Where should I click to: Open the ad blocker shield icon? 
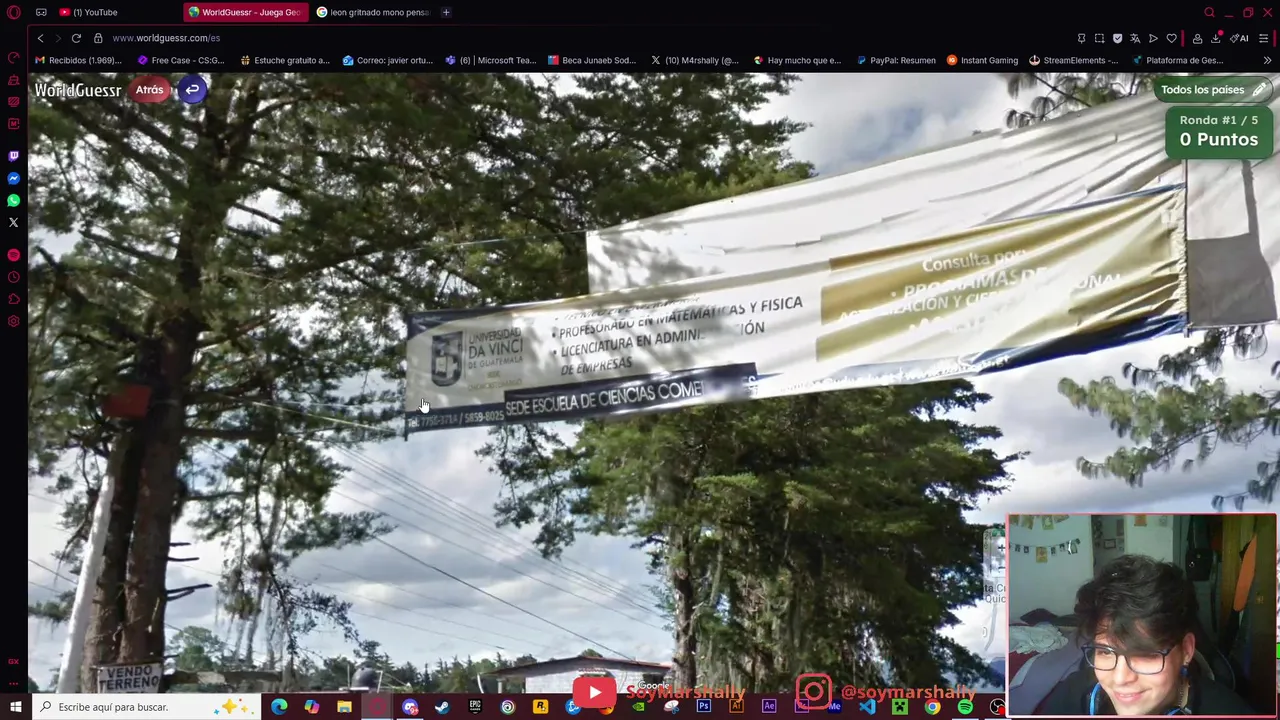[x=1117, y=38]
